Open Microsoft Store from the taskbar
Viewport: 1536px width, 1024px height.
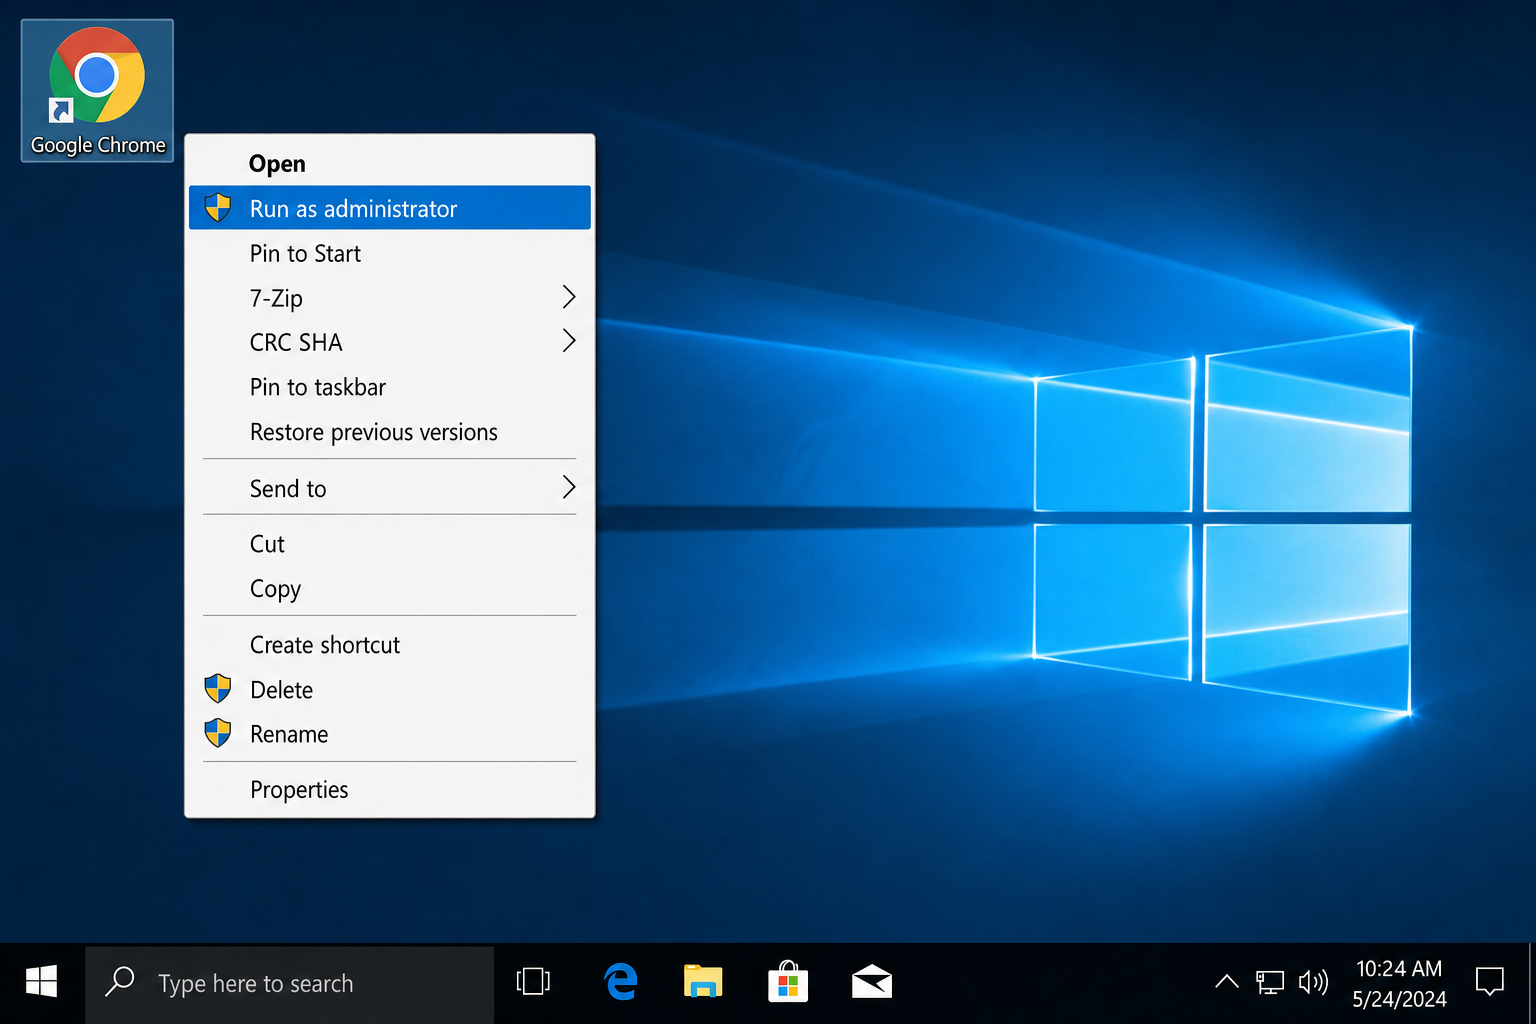pyautogui.click(x=788, y=982)
